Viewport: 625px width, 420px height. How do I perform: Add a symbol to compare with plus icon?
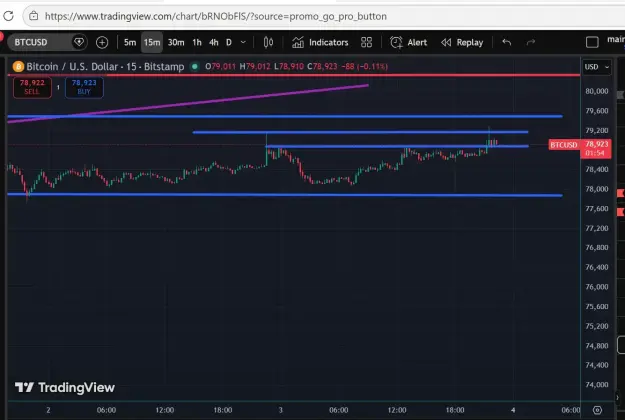tap(102, 42)
